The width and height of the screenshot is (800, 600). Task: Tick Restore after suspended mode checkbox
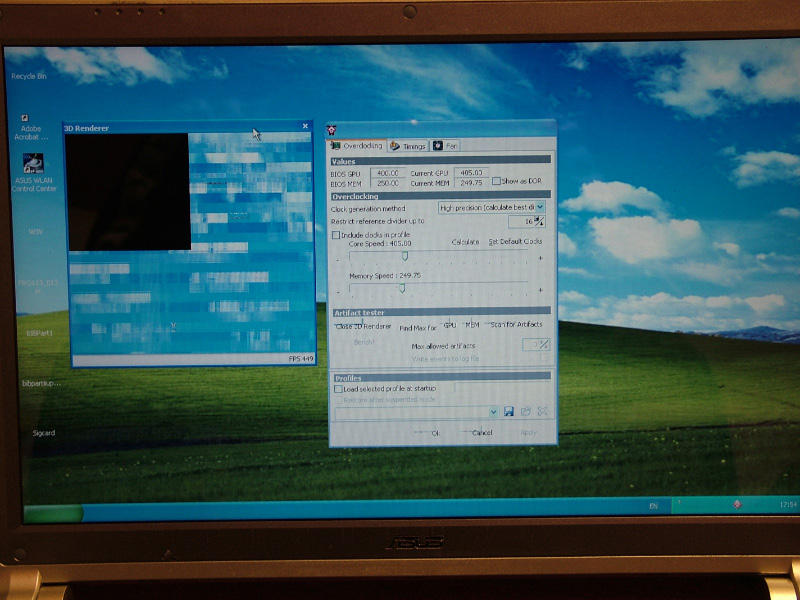point(338,400)
